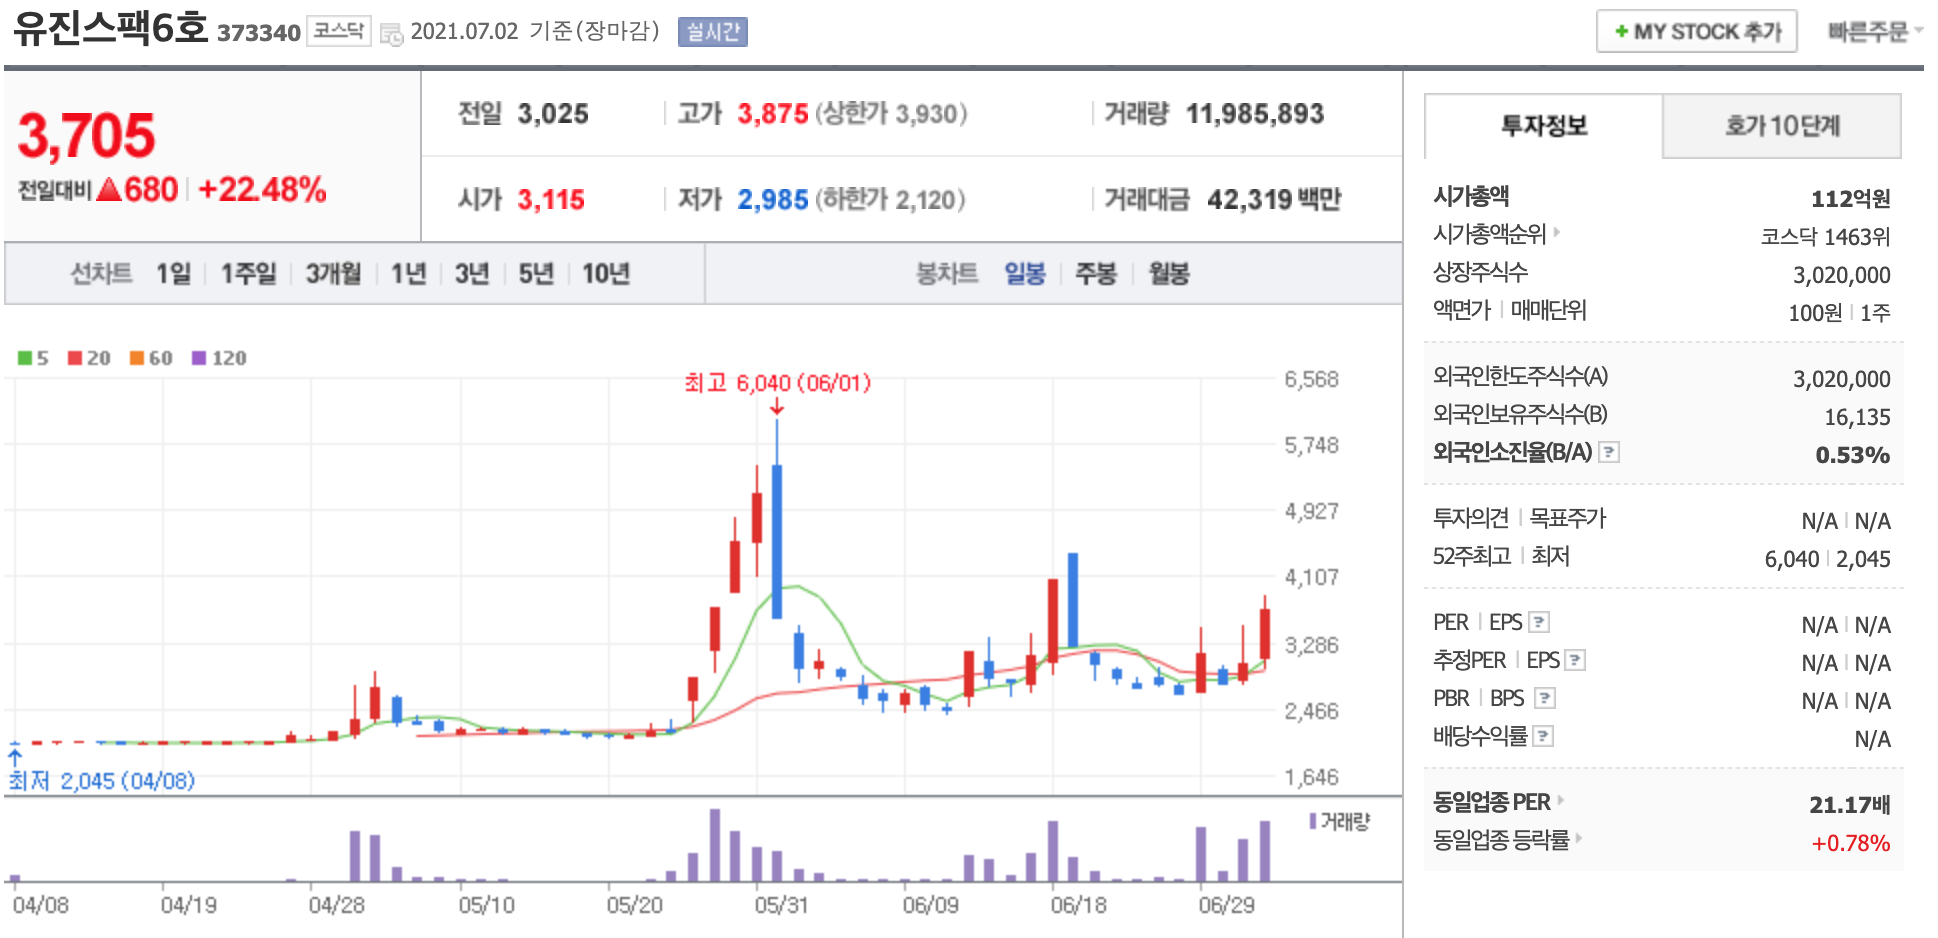Click the 저가 value 2,985
This screenshot has width=1938, height=938.
click(x=773, y=200)
